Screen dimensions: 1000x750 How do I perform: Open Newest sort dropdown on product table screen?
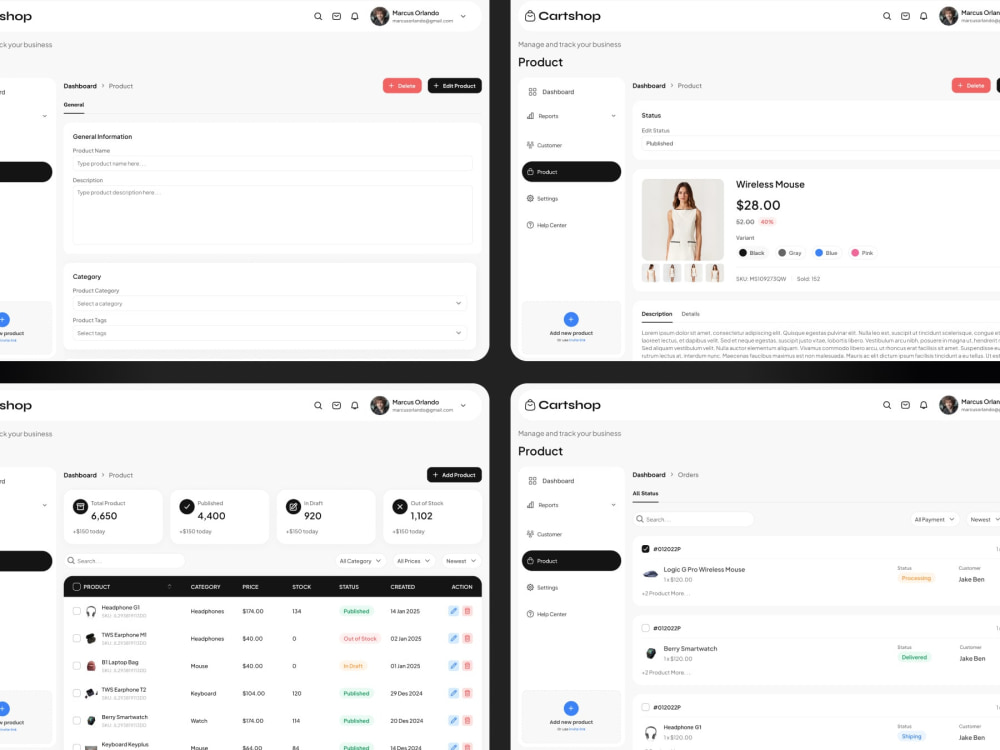[x=461, y=561]
